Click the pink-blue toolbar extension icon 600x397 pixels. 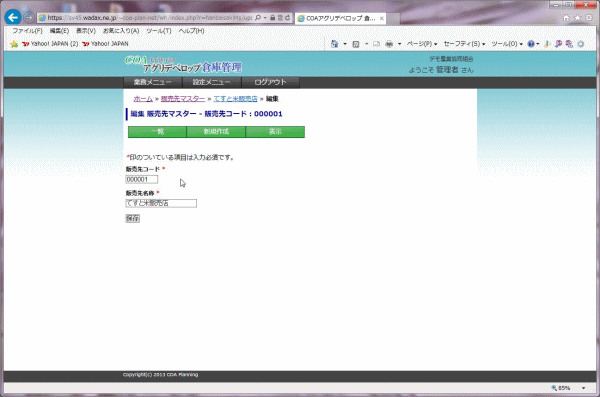(569, 44)
